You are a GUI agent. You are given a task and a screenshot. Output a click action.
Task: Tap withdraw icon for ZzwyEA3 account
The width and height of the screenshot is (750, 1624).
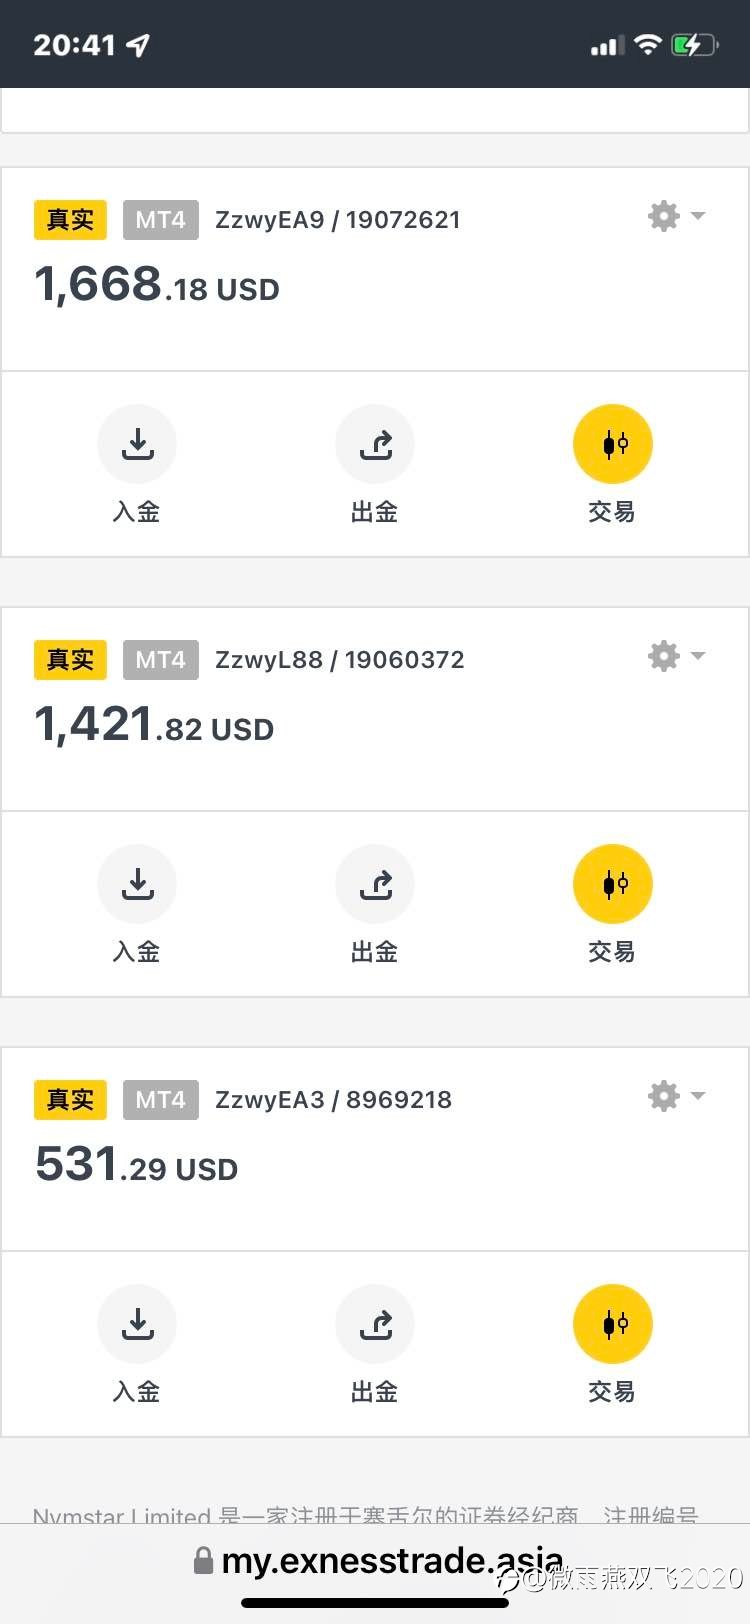[x=375, y=1324]
